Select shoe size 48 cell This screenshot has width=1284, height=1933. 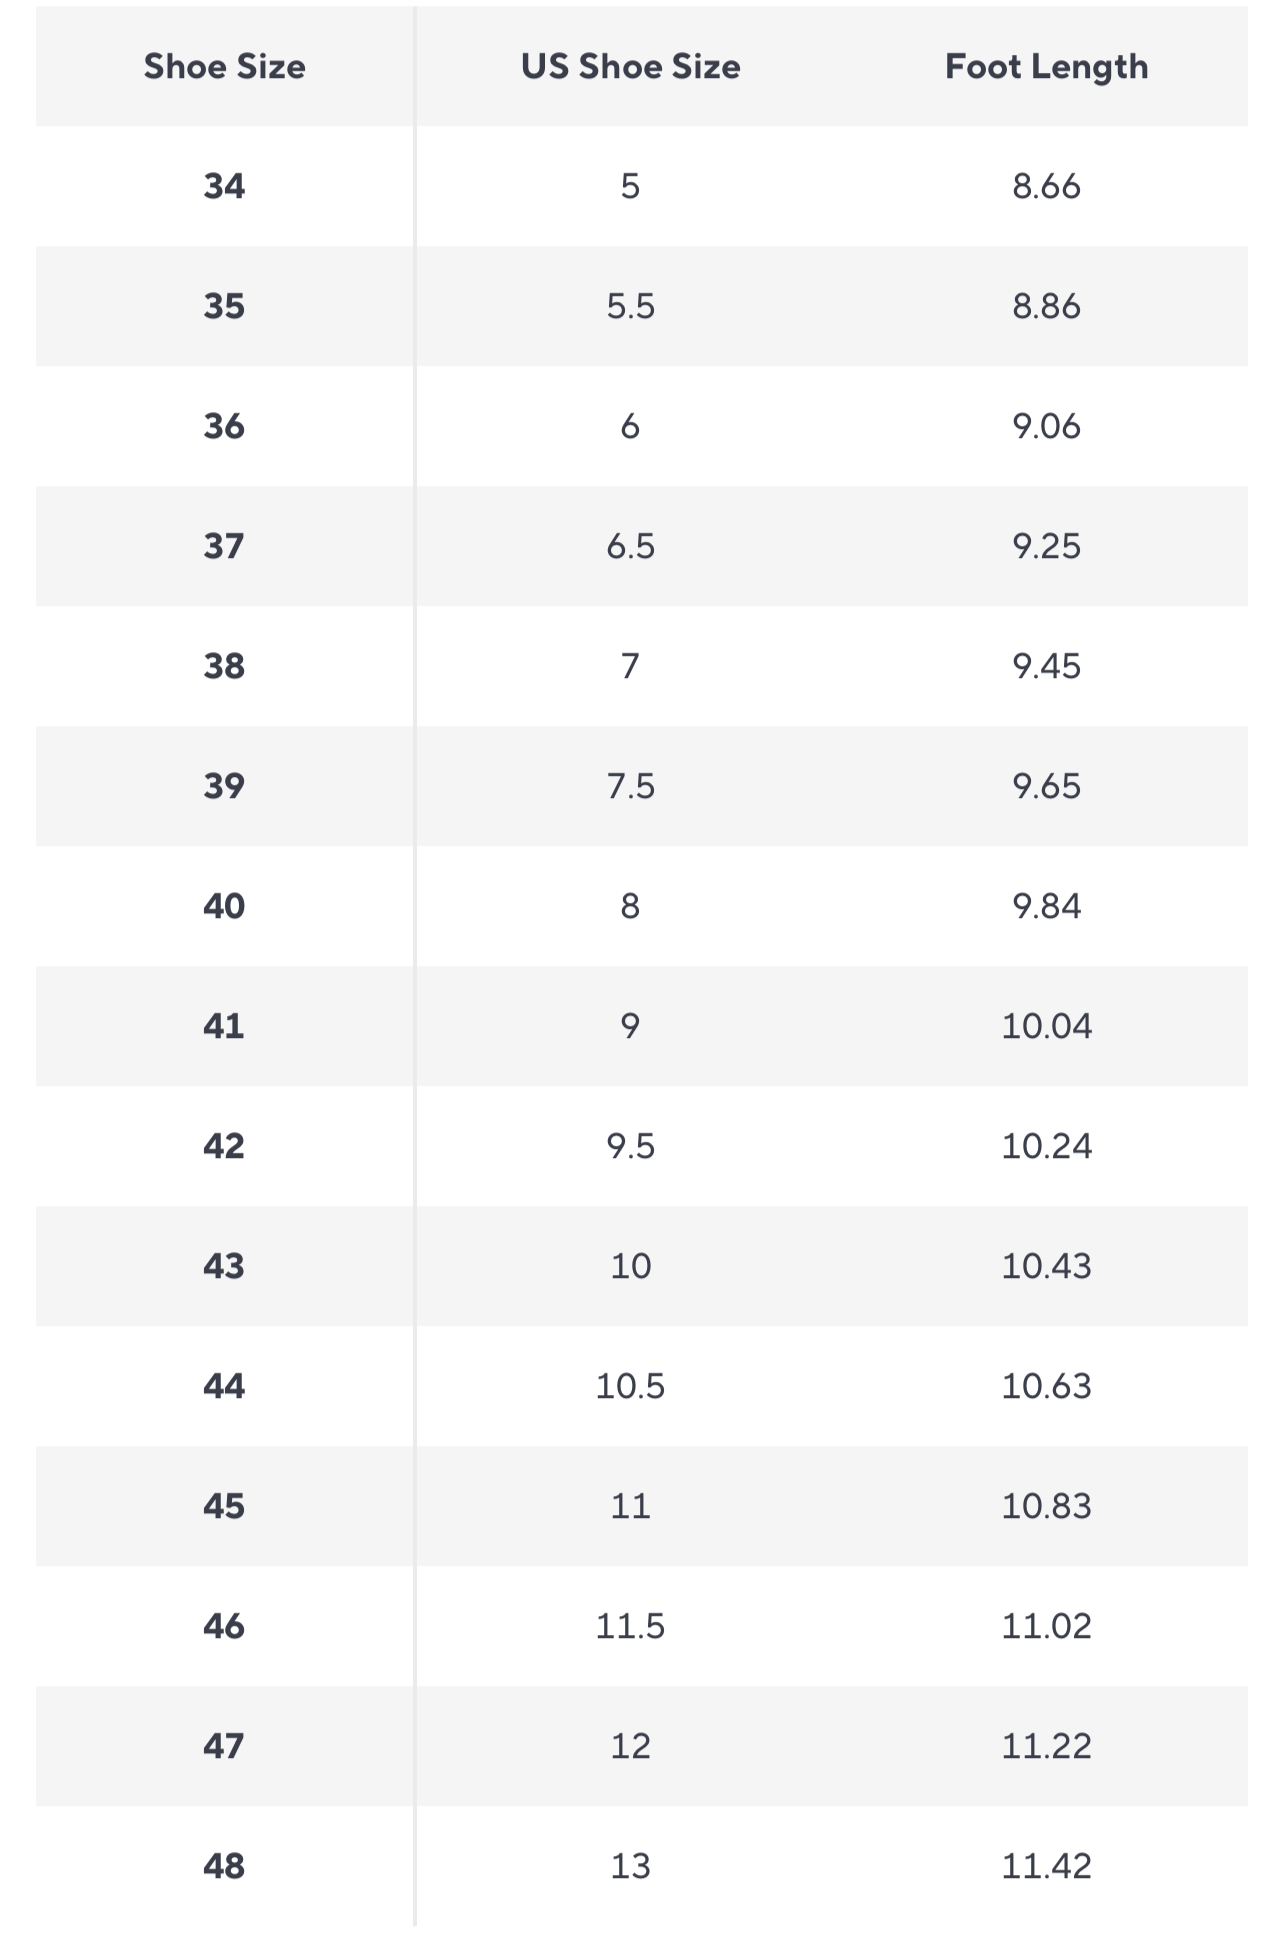pyautogui.click(x=224, y=1866)
